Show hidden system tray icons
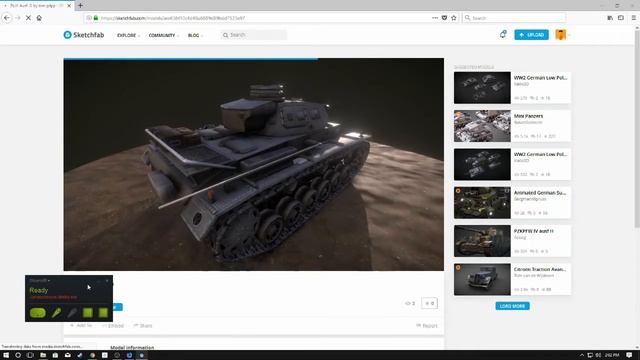640x360 pixels. click(x=582, y=355)
